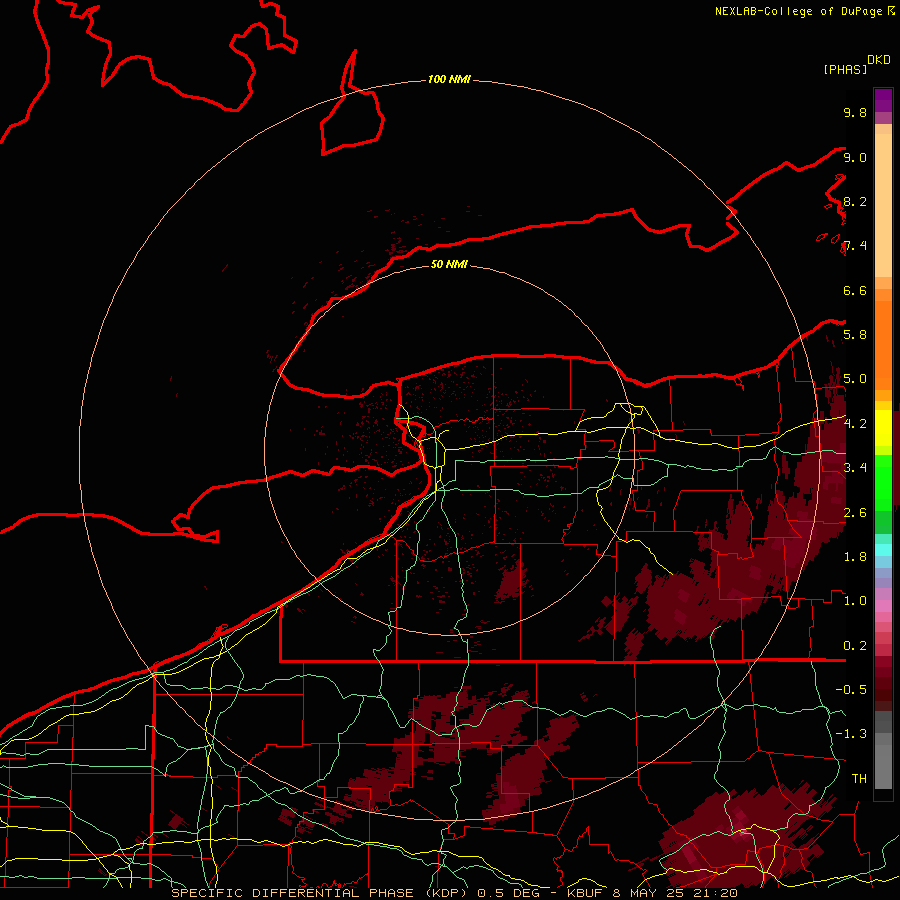
Task: Click the 100 NMI range ring label
Action: [x=449, y=79]
